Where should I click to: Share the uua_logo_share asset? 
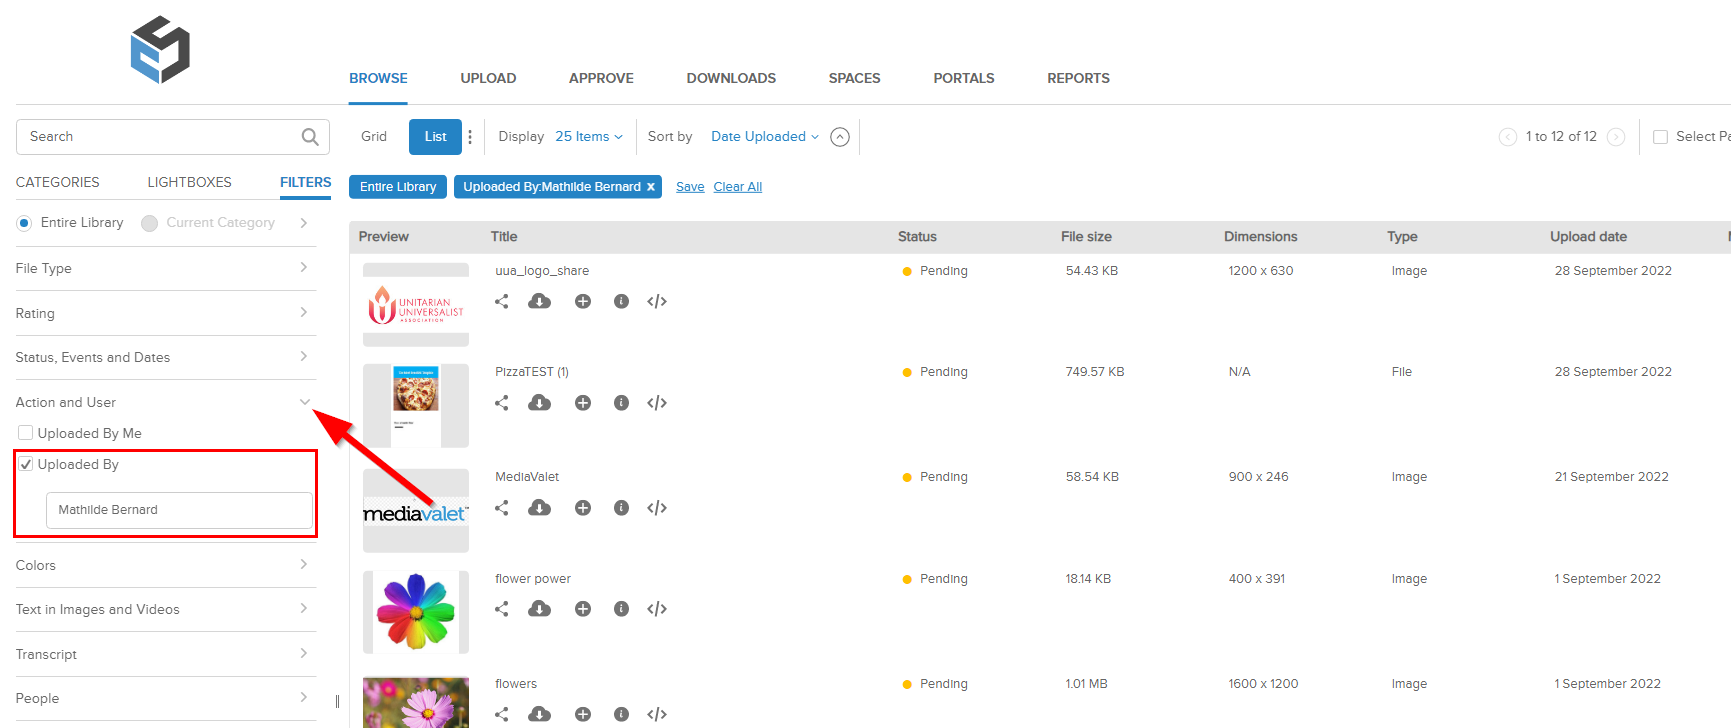(x=502, y=301)
